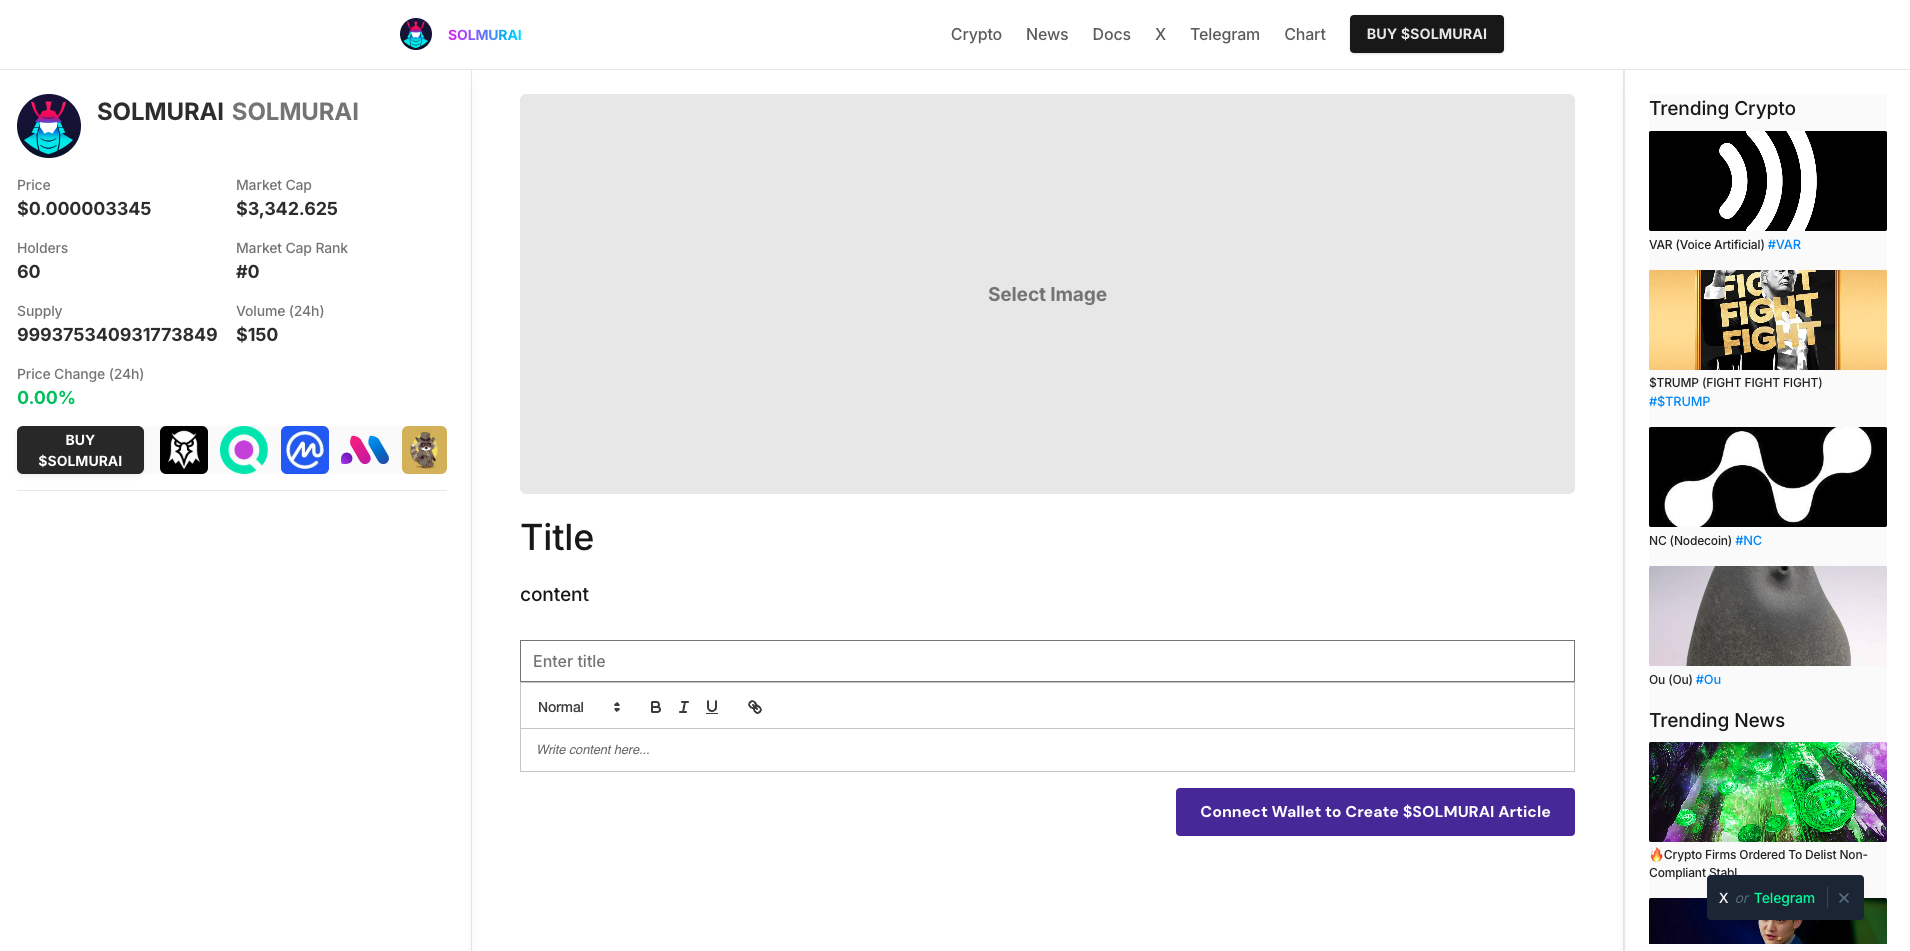Open the VAR trending crypto thumbnail
This screenshot has height=951, width=1910.
click(1767, 181)
